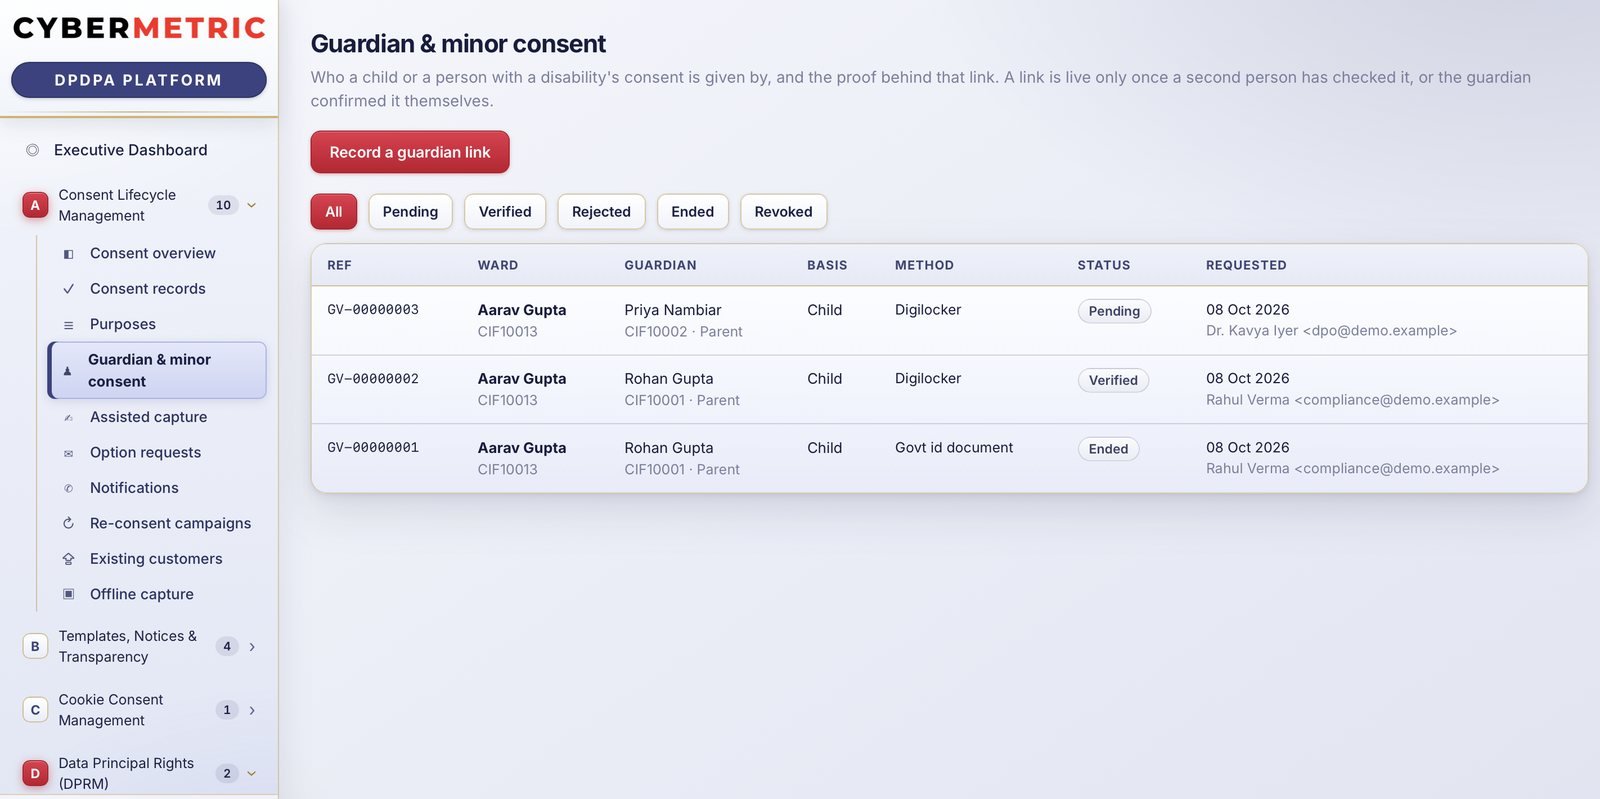The image size is (1600, 799).
Task: Click the Notifications icon in sidebar
Action: 69,488
